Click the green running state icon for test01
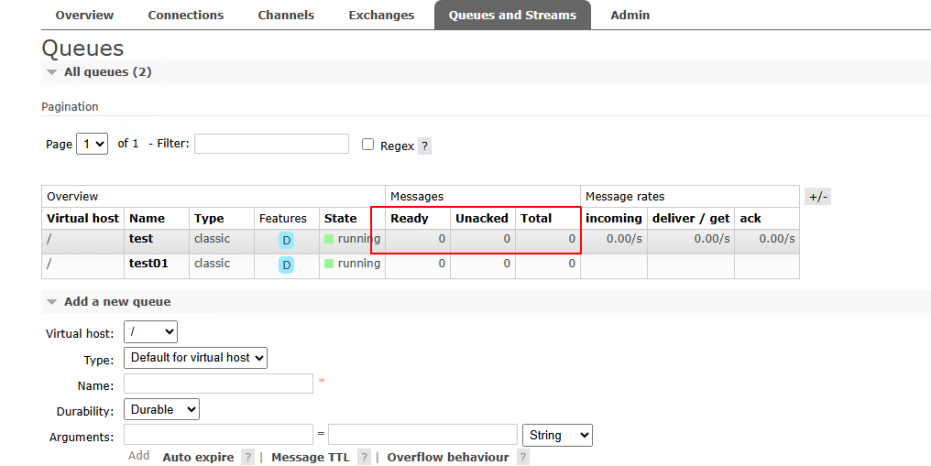The width and height of the screenshot is (931, 466). (329, 264)
